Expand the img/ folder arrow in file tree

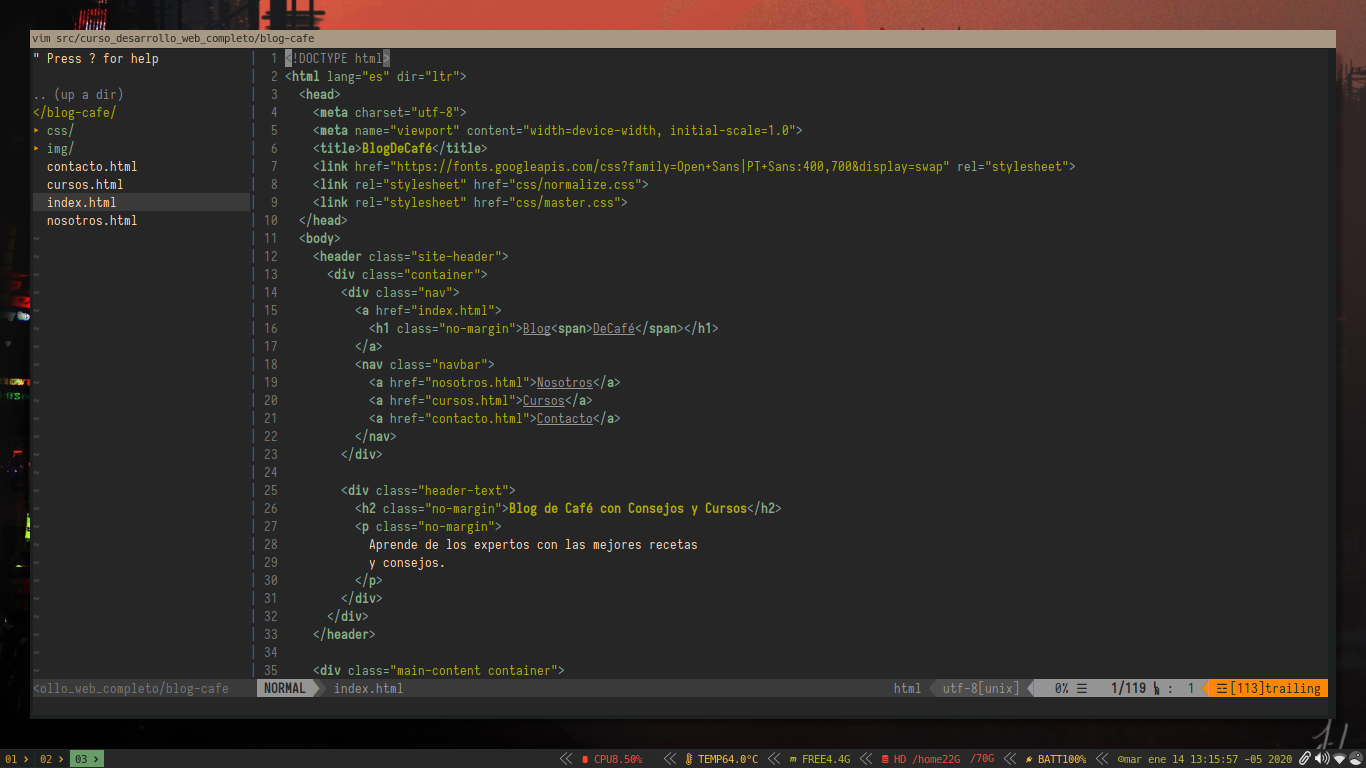(36, 148)
